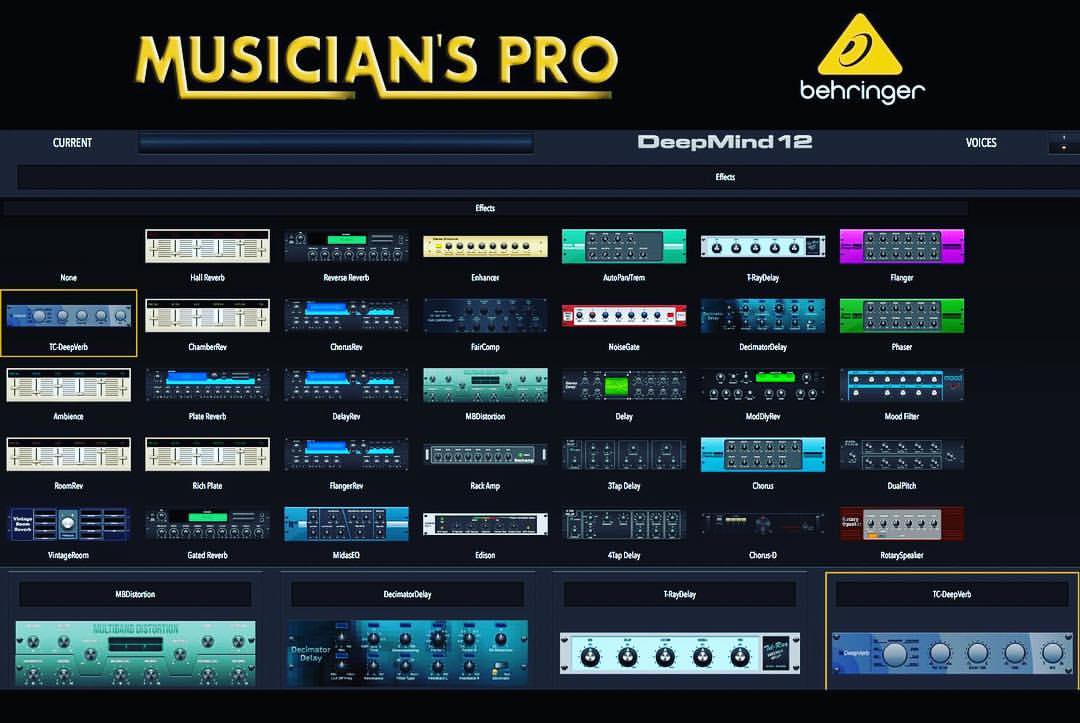This screenshot has height=723, width=1080.
Task: Click the DeepMind 12 title
Action: (x=725, y=142)
